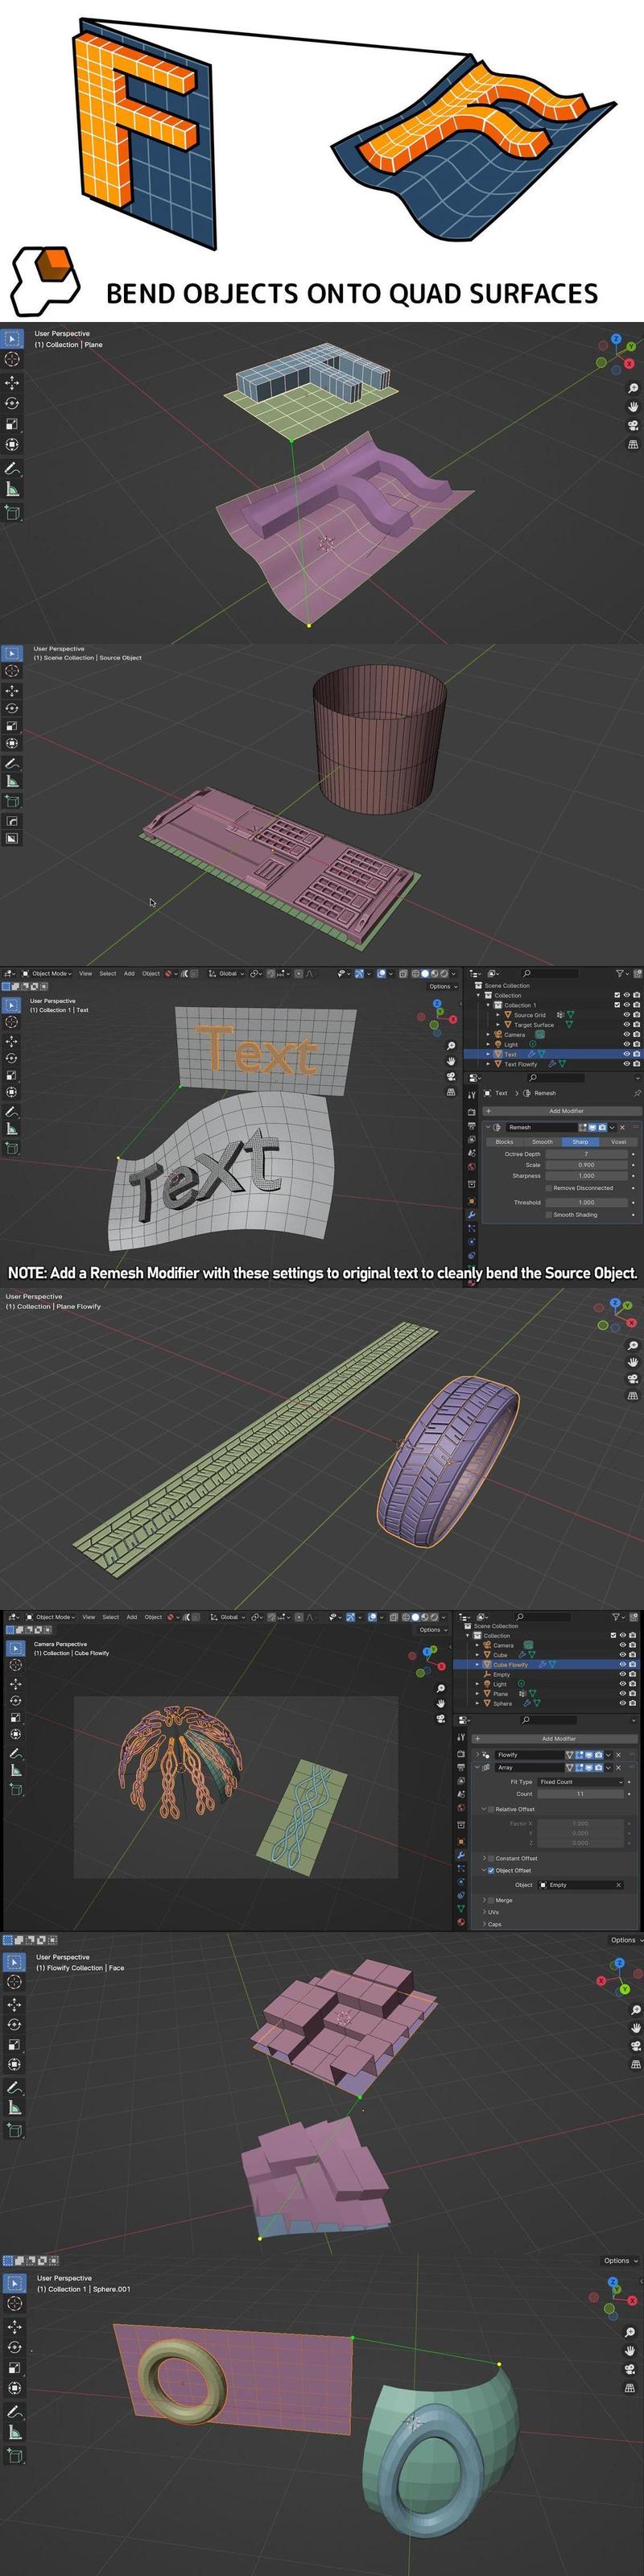Click Remesh Scale 0.900 slider
This screenshot has height=2576, width=644.
[x=585, y=1165]
